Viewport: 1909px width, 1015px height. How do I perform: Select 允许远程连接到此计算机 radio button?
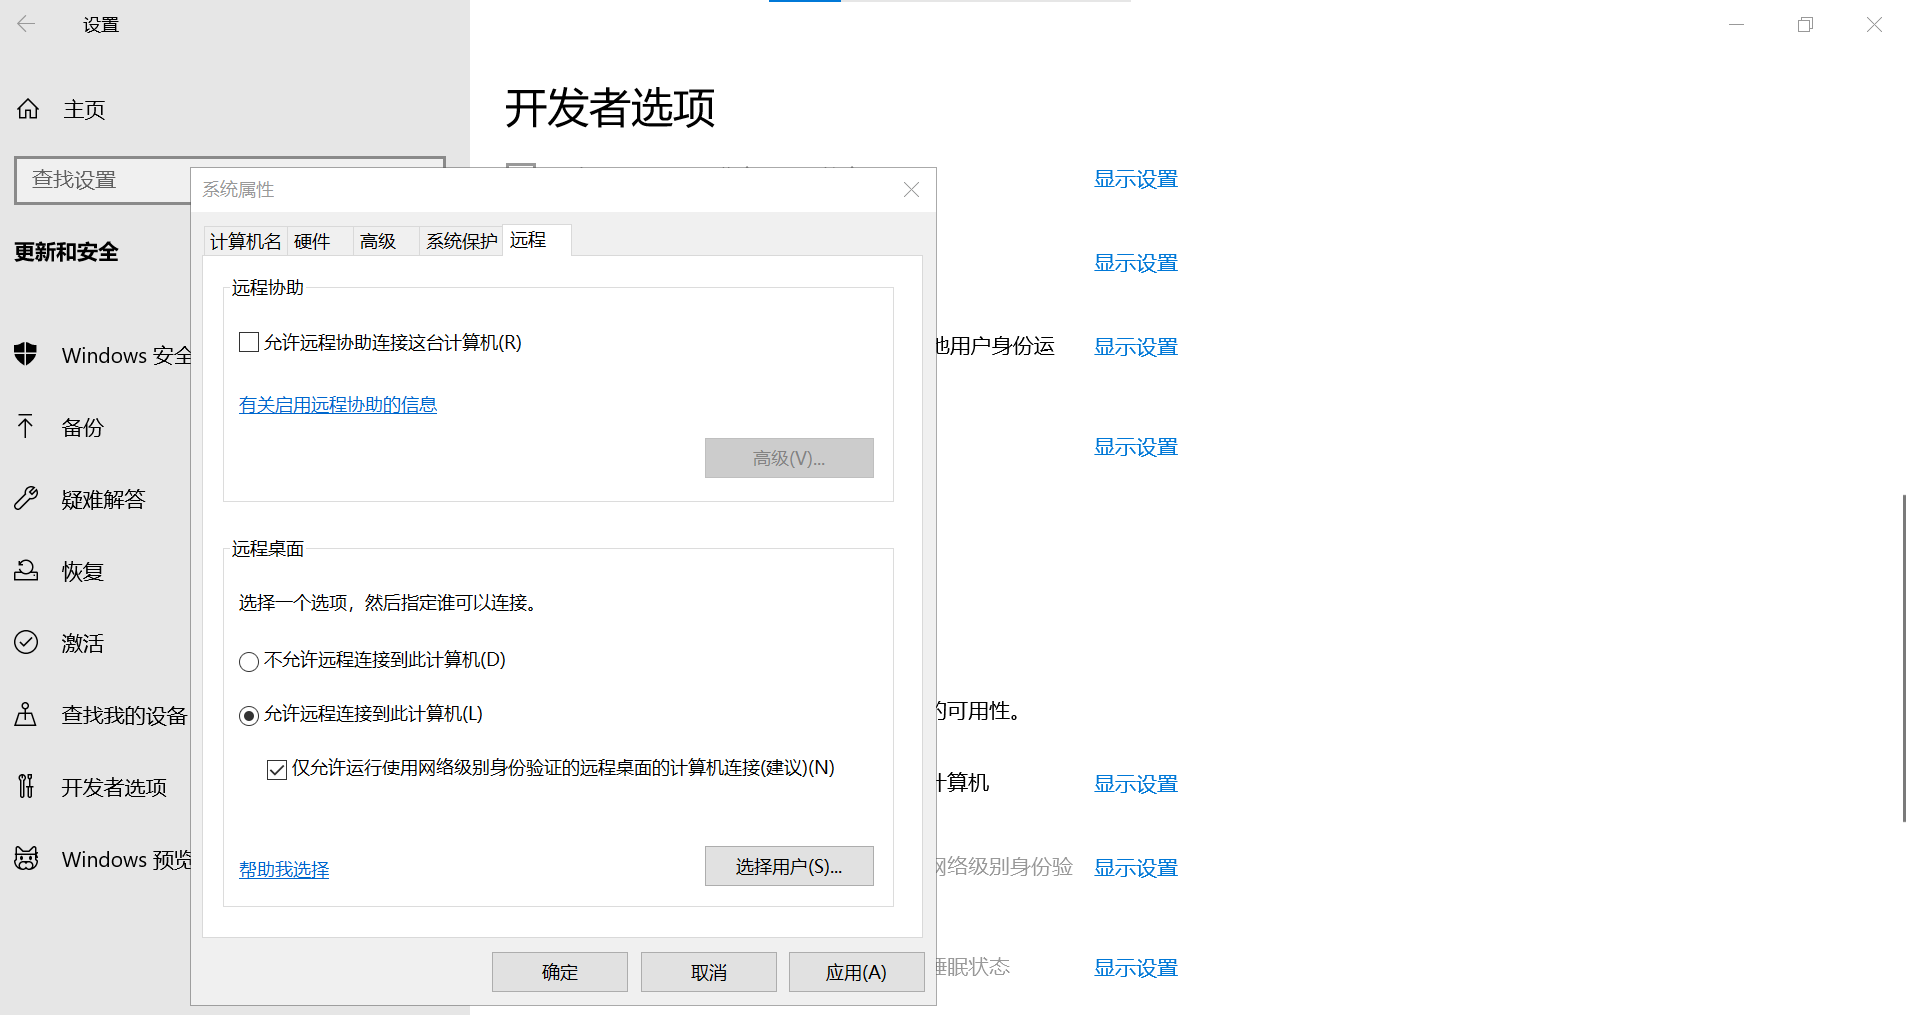tap(249, 716)
